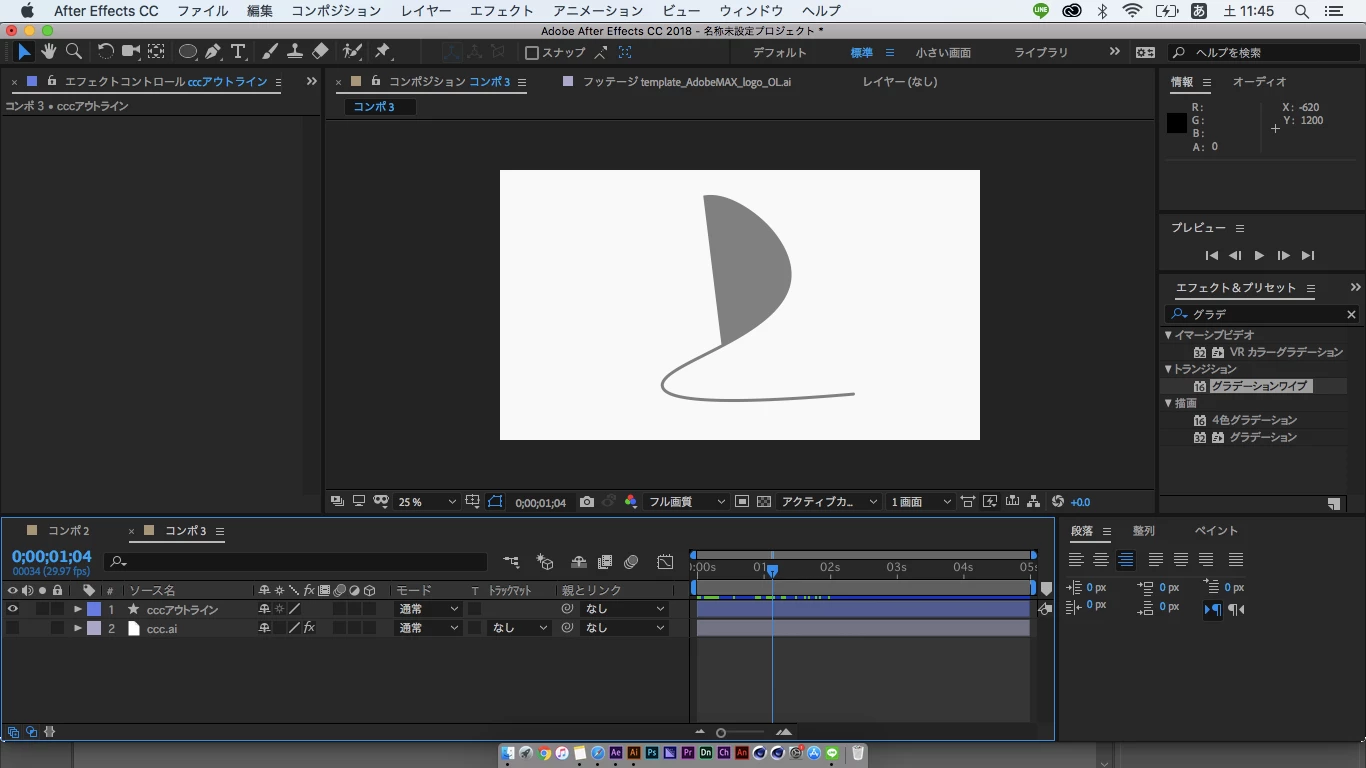The height and width of the screenshot is (768, 1366).
Task: Click the Graph Editor icon in timeline
Action: tap(665, 562)
